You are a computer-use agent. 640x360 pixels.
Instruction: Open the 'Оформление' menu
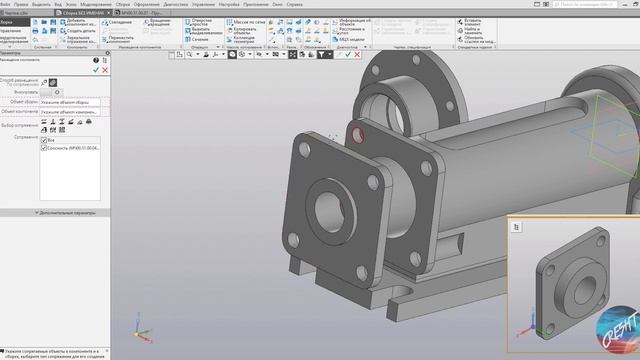(x=147, y=4)
